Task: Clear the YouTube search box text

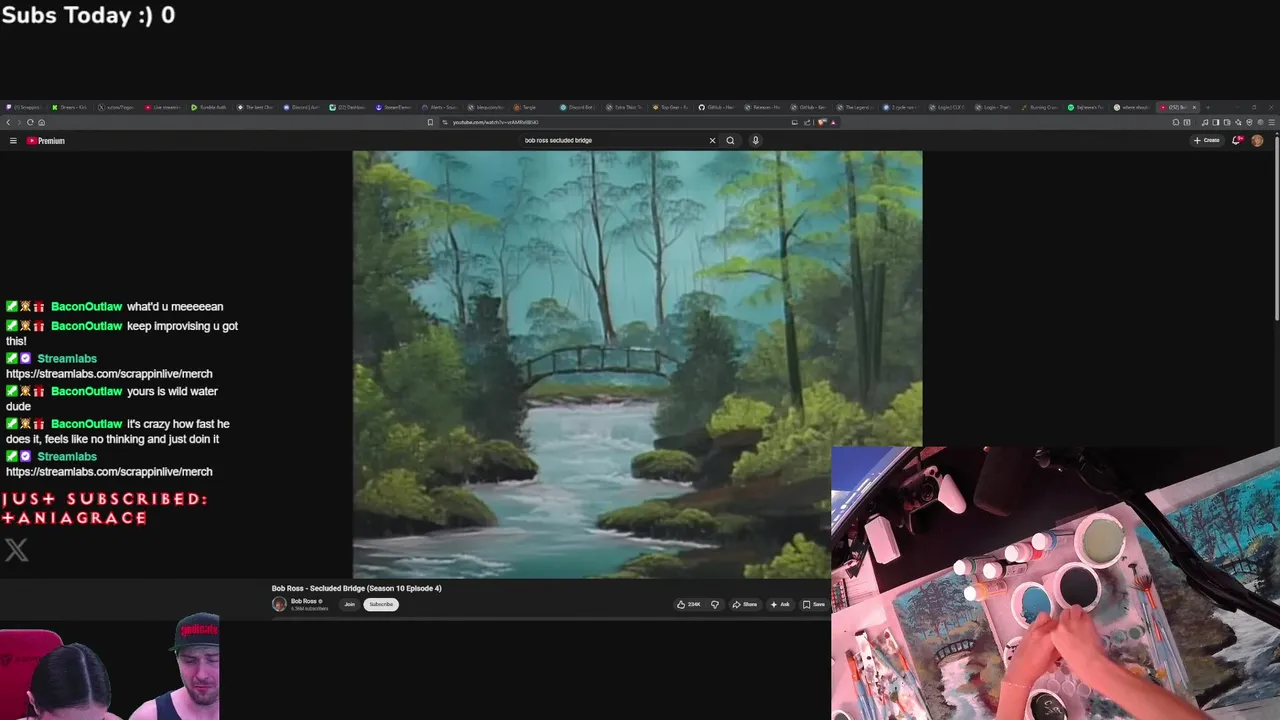Action: (x=712, y=140)
